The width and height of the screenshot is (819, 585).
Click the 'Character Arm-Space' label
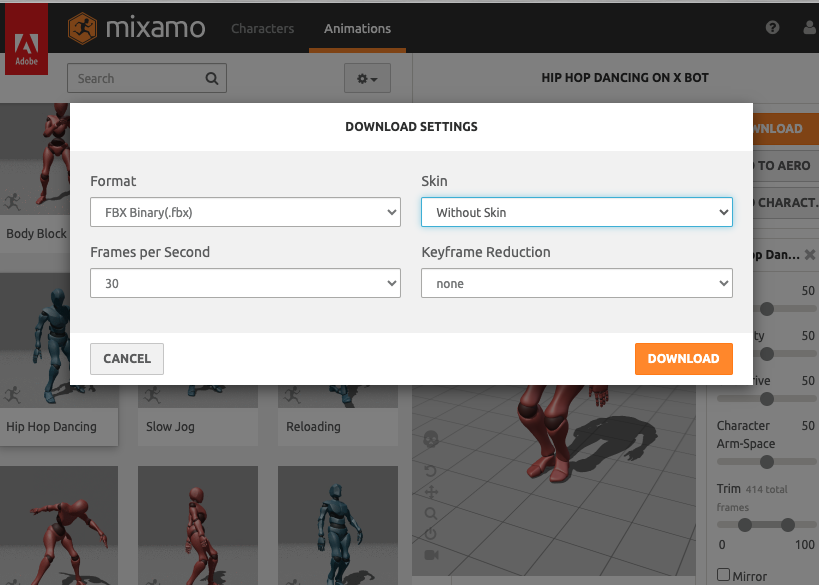pyautogui.click(x=746, y=435)
